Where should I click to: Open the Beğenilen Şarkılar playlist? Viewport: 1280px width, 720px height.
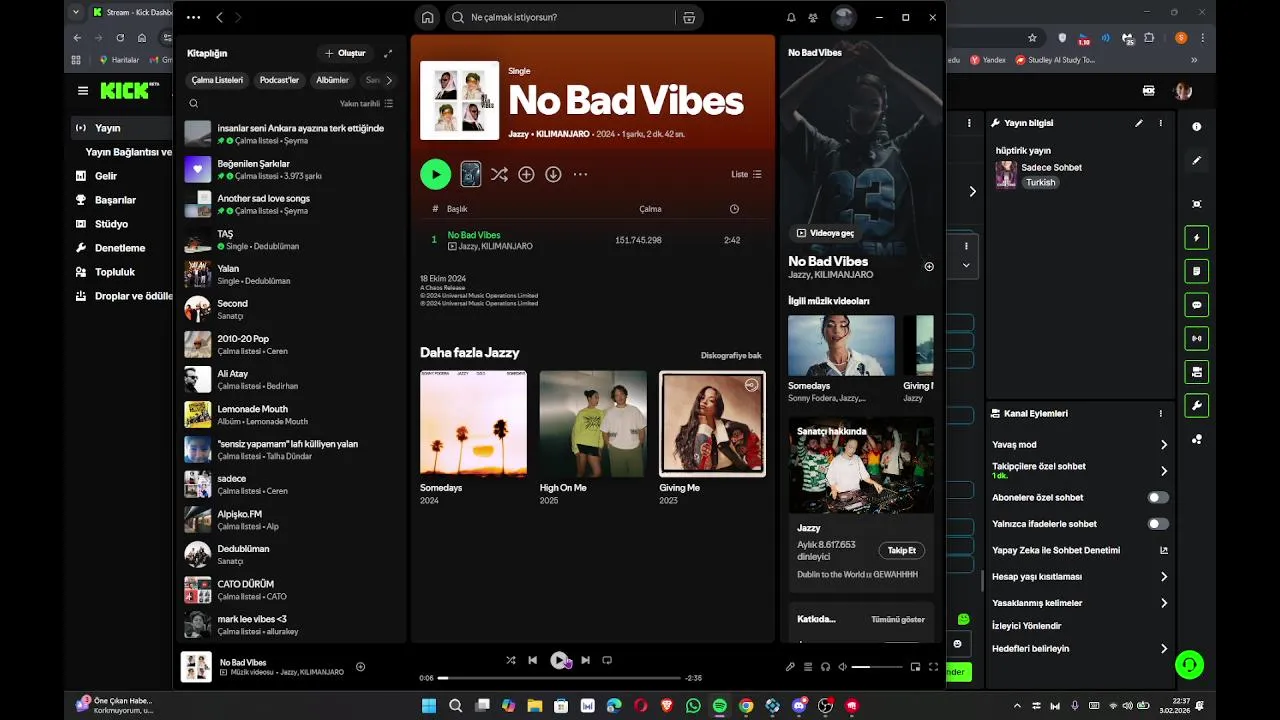[x=290, y=169]
